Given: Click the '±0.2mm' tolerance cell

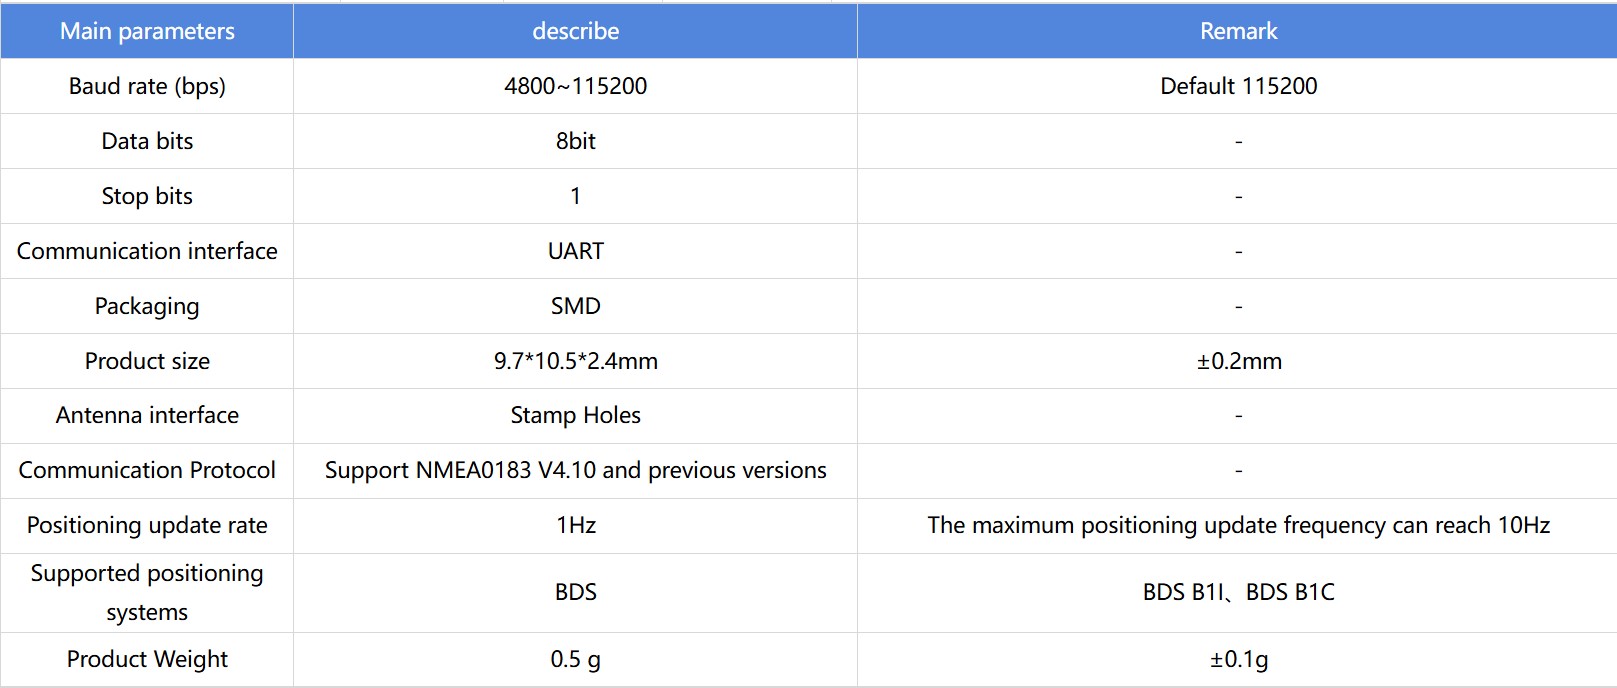Looking at the screenshot, I should tap(1238, 361).
